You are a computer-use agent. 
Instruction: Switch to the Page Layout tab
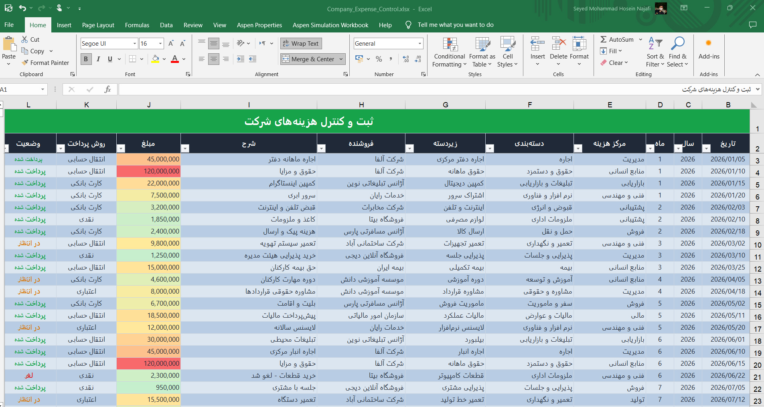coord(98,25)
